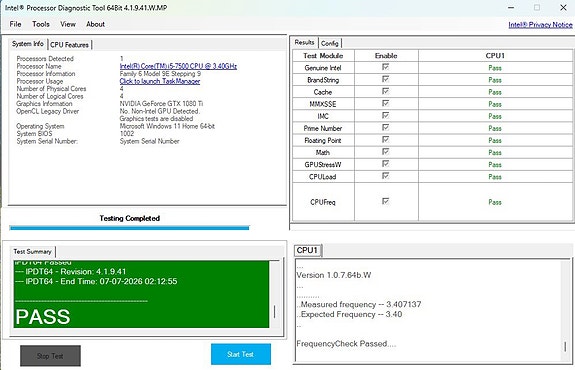Click the OpenCL Legacy Driver label
This screenshot has height=370, width=575.
(x=48, y=111)
